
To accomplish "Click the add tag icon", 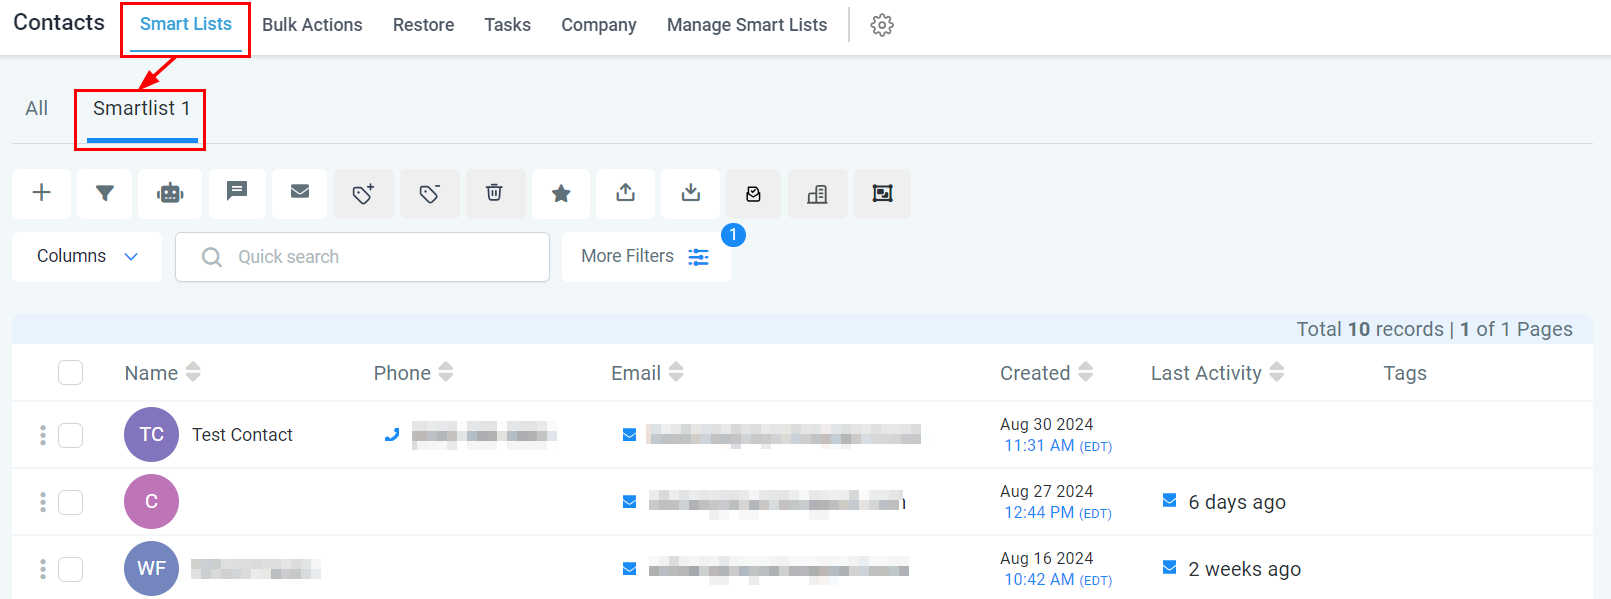I will (364, 193).
